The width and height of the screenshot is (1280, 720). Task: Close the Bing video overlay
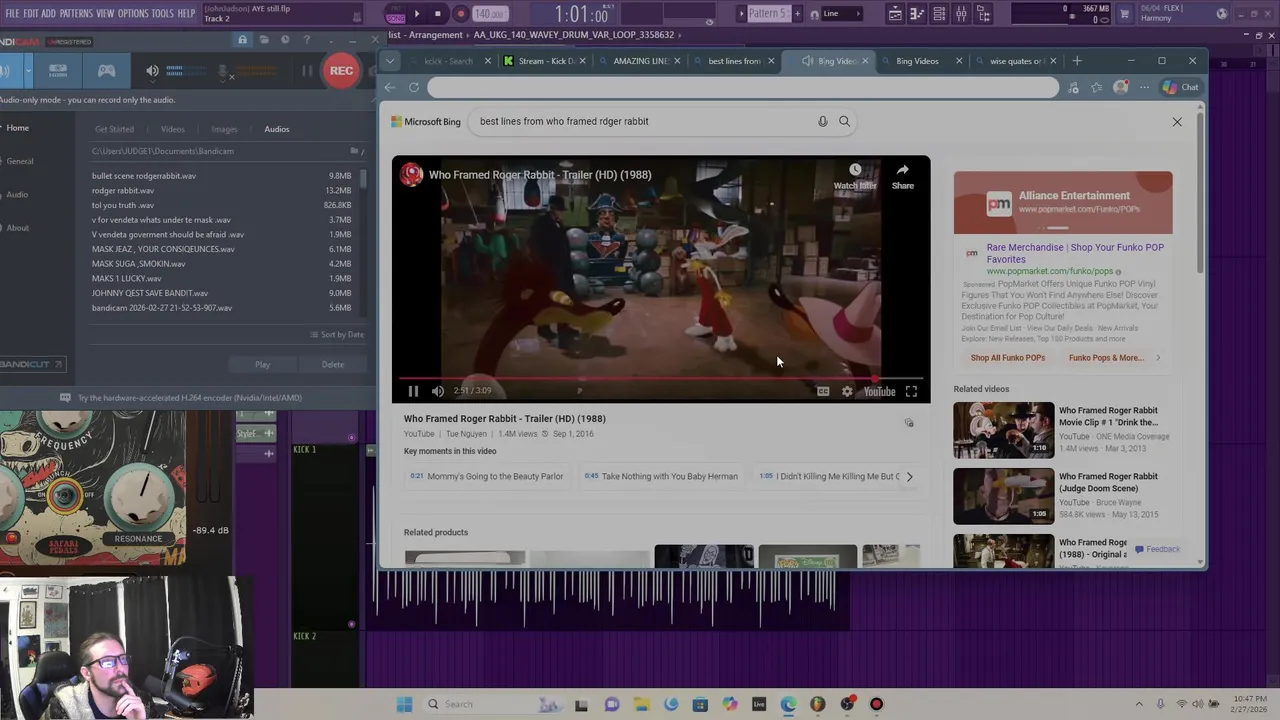pyautogui.click(x=1177, y=122)
